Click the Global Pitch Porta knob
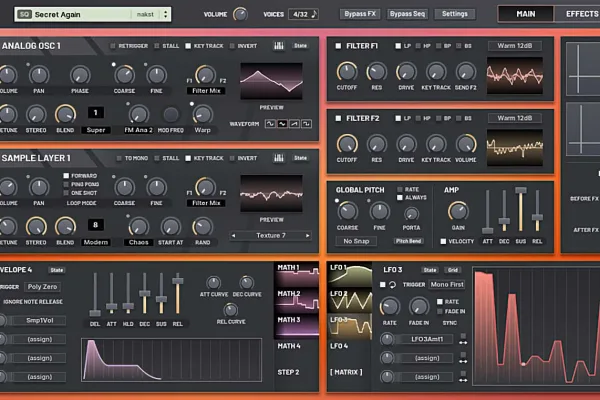This screenshot has height=400, width=600. [x=411, y=214]
